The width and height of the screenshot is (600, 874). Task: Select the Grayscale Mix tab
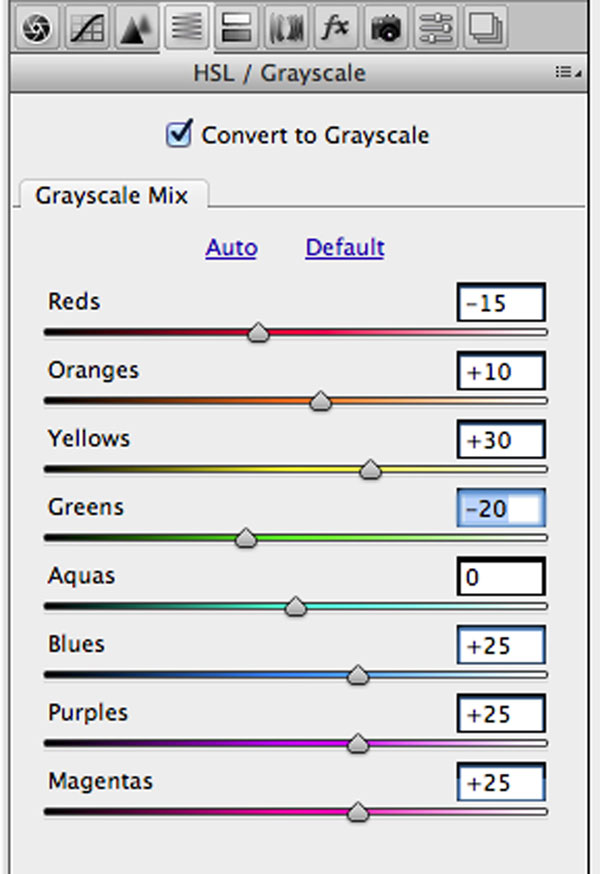(111, 195)
